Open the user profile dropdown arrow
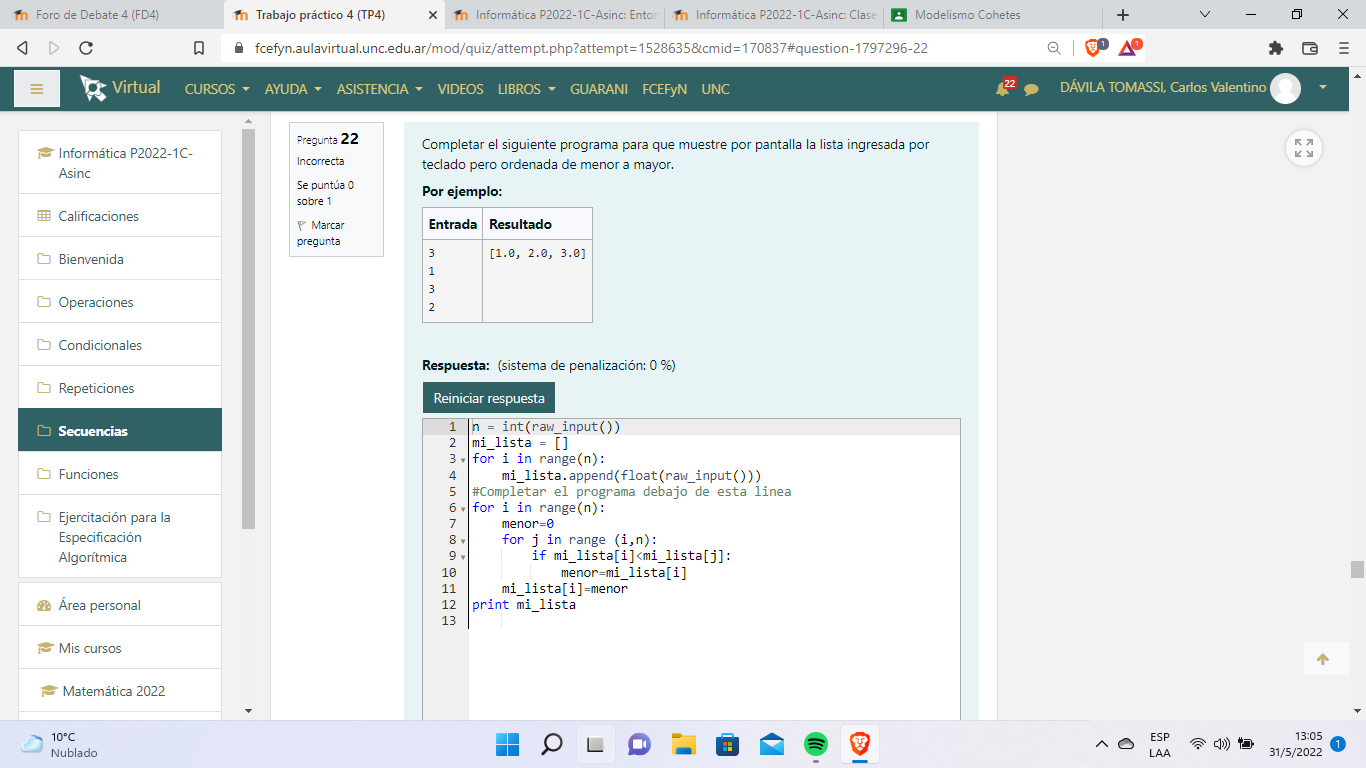1366x768 pixels. pyautogui.click(x=1323, y=88)
